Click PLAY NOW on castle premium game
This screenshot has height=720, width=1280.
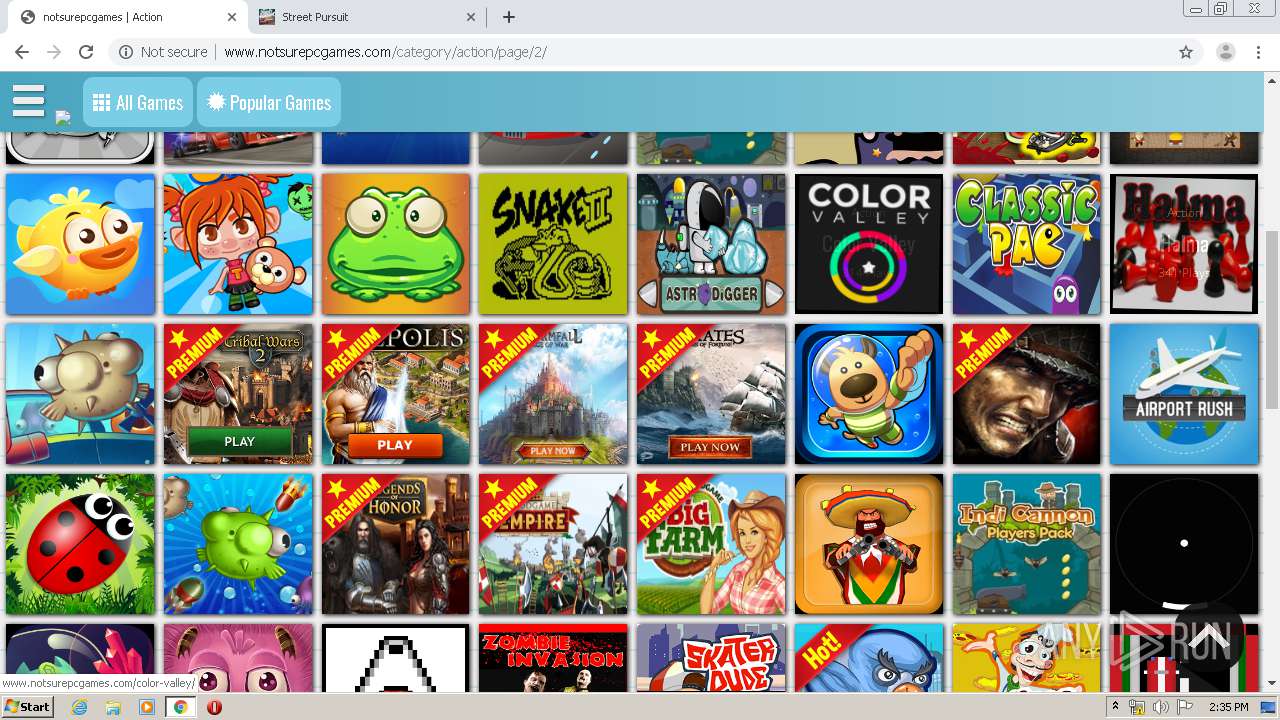coord(553,450)
